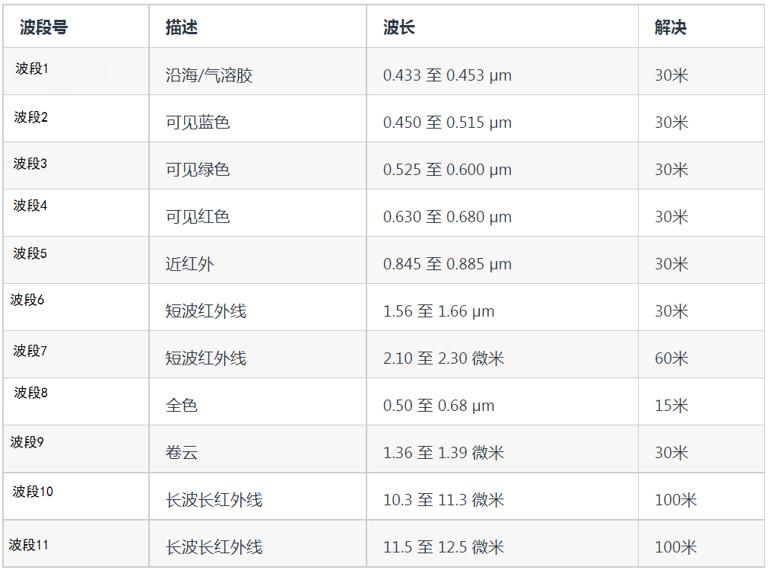Click the 波长 column header
The height and width of the screenshot is (570, 768).
(399, 27)
